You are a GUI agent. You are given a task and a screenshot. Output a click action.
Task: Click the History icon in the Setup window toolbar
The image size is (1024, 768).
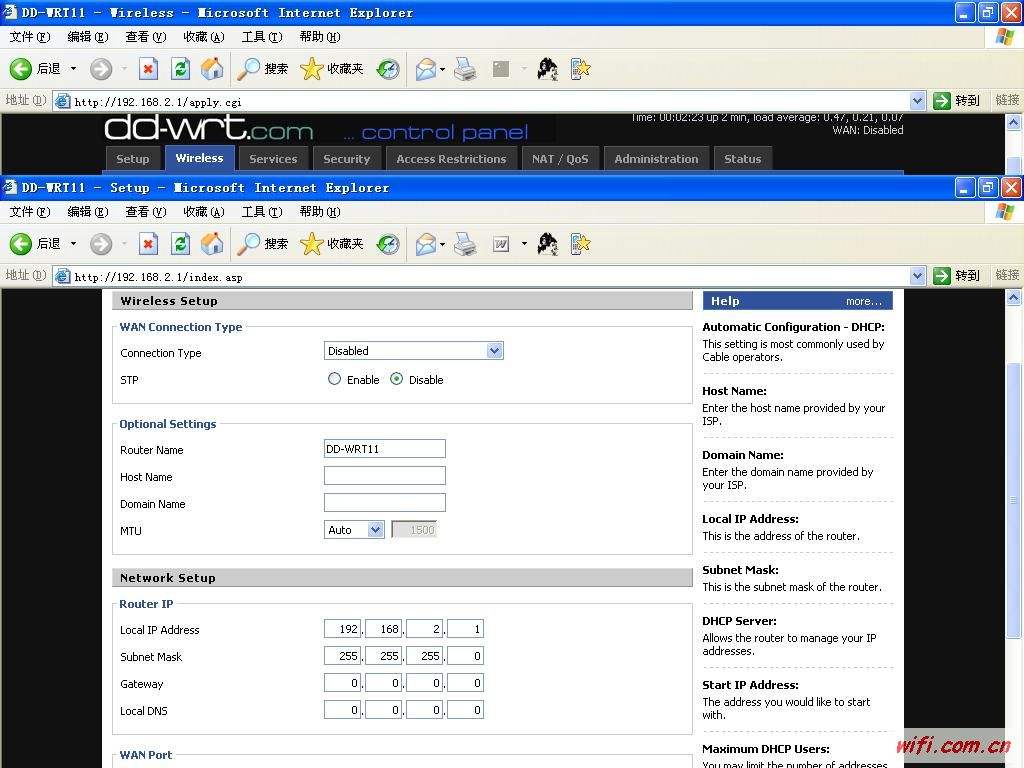[388, 244]
